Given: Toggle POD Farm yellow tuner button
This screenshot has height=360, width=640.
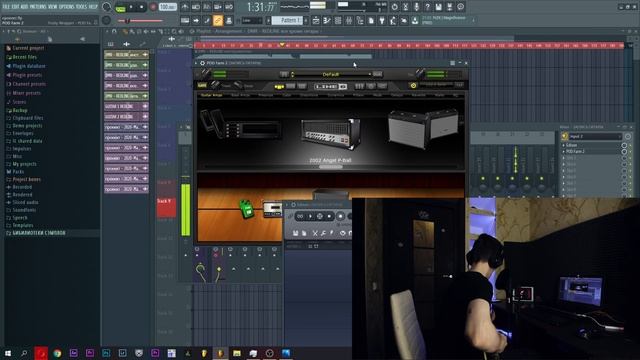Looking at the screenshot, I should (413, 85).
